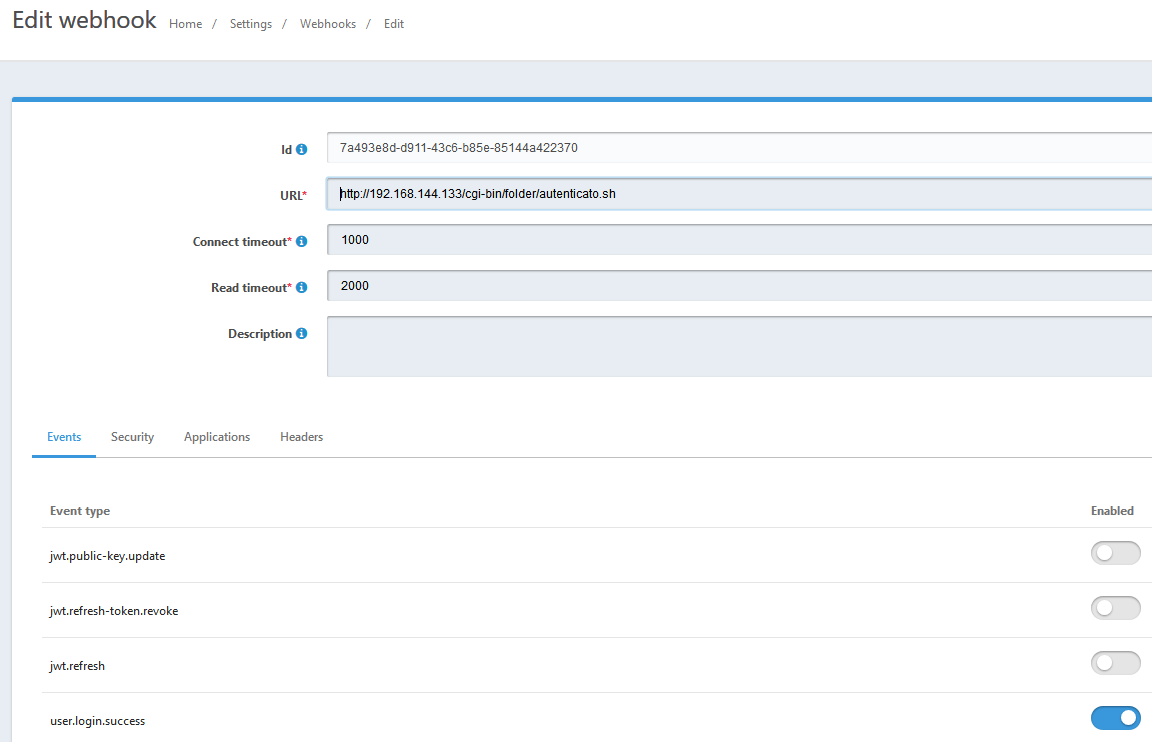1152x742 pixels.
Task: Focus the URL input field
Action: coord(739,194)
